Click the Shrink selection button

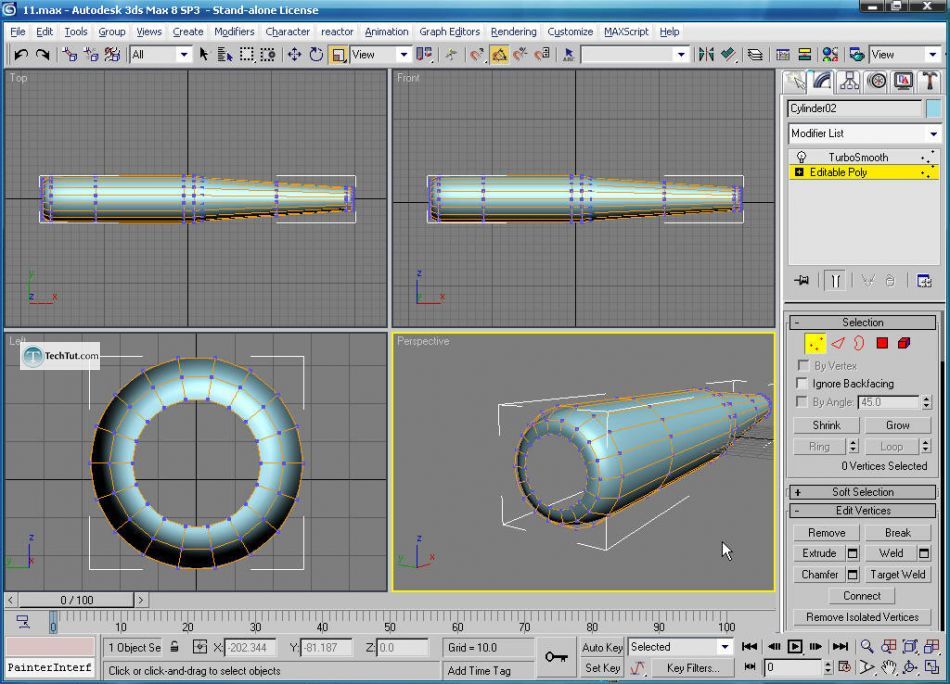[x=826, y=425]
